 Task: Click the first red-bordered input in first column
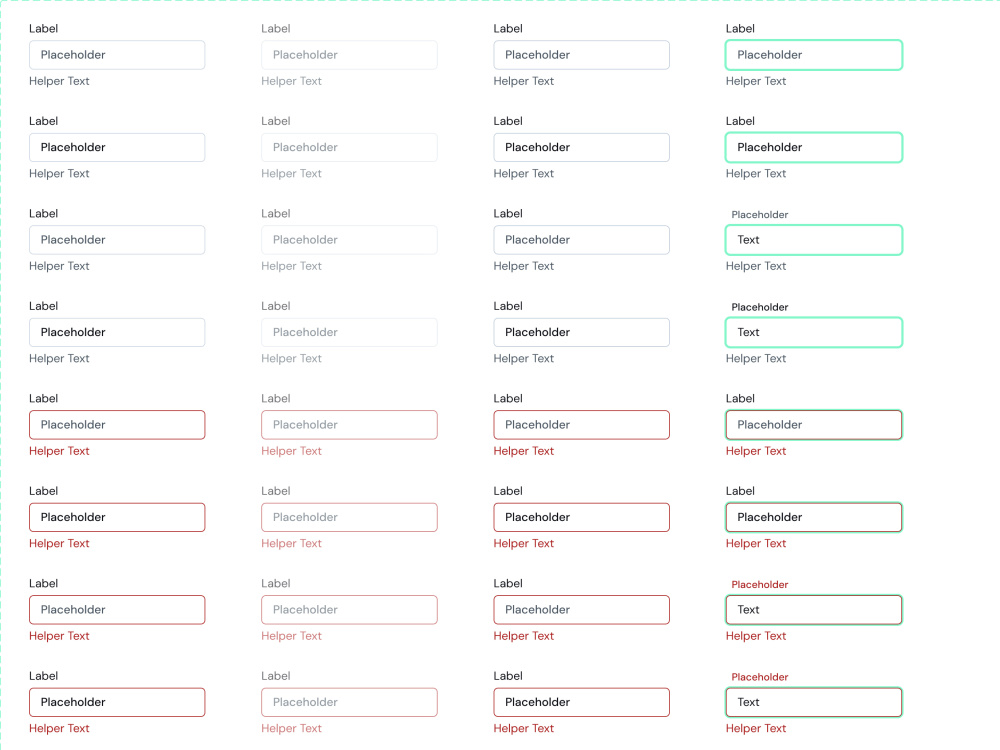click(117, 425)
